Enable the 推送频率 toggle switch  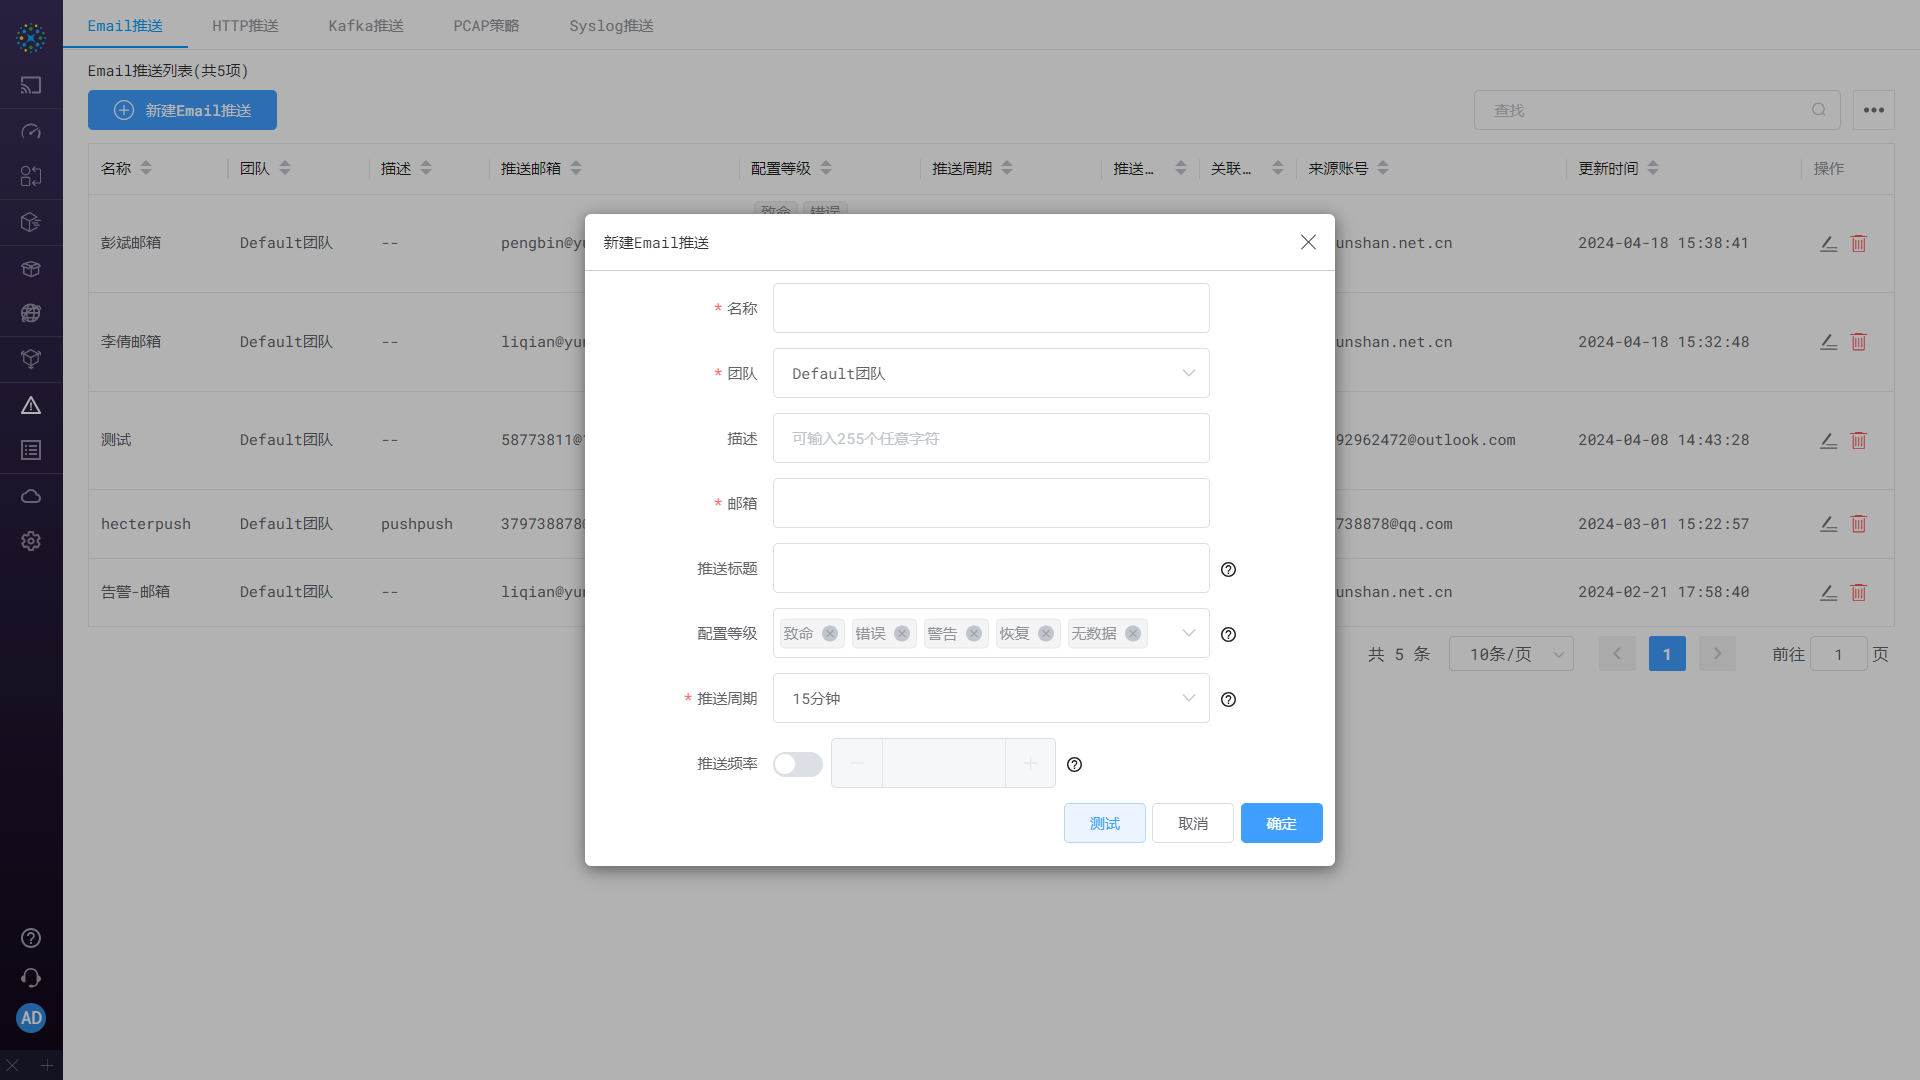tap(797, 763)
